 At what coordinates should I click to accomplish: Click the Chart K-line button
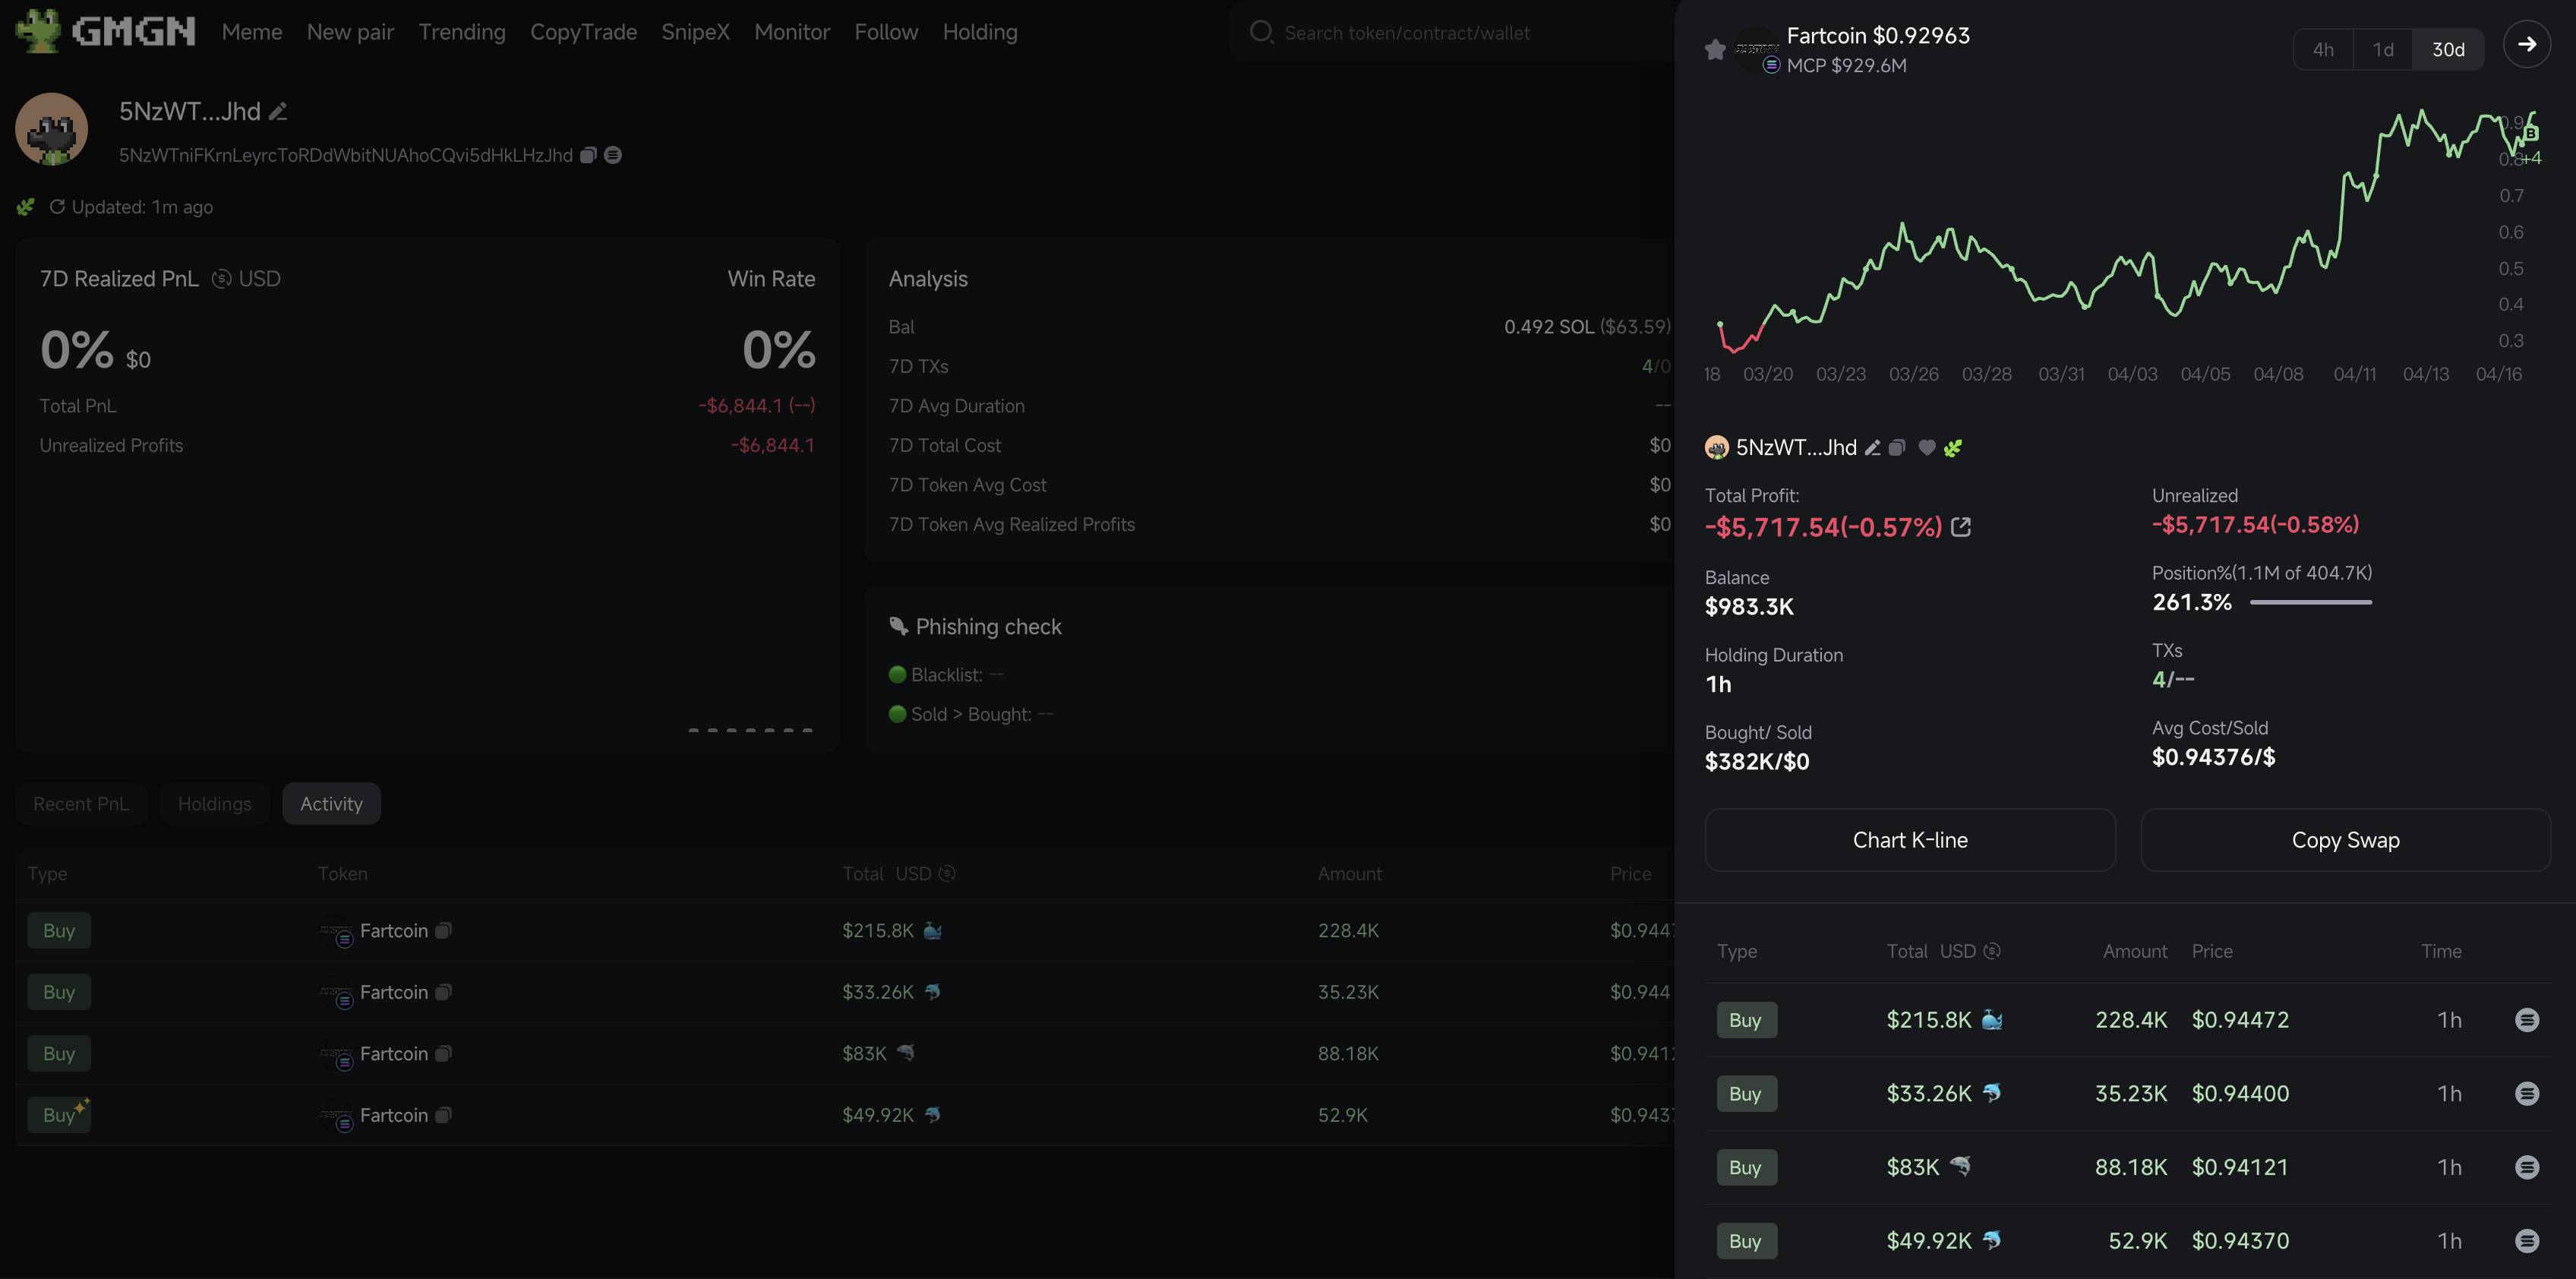1910,840
